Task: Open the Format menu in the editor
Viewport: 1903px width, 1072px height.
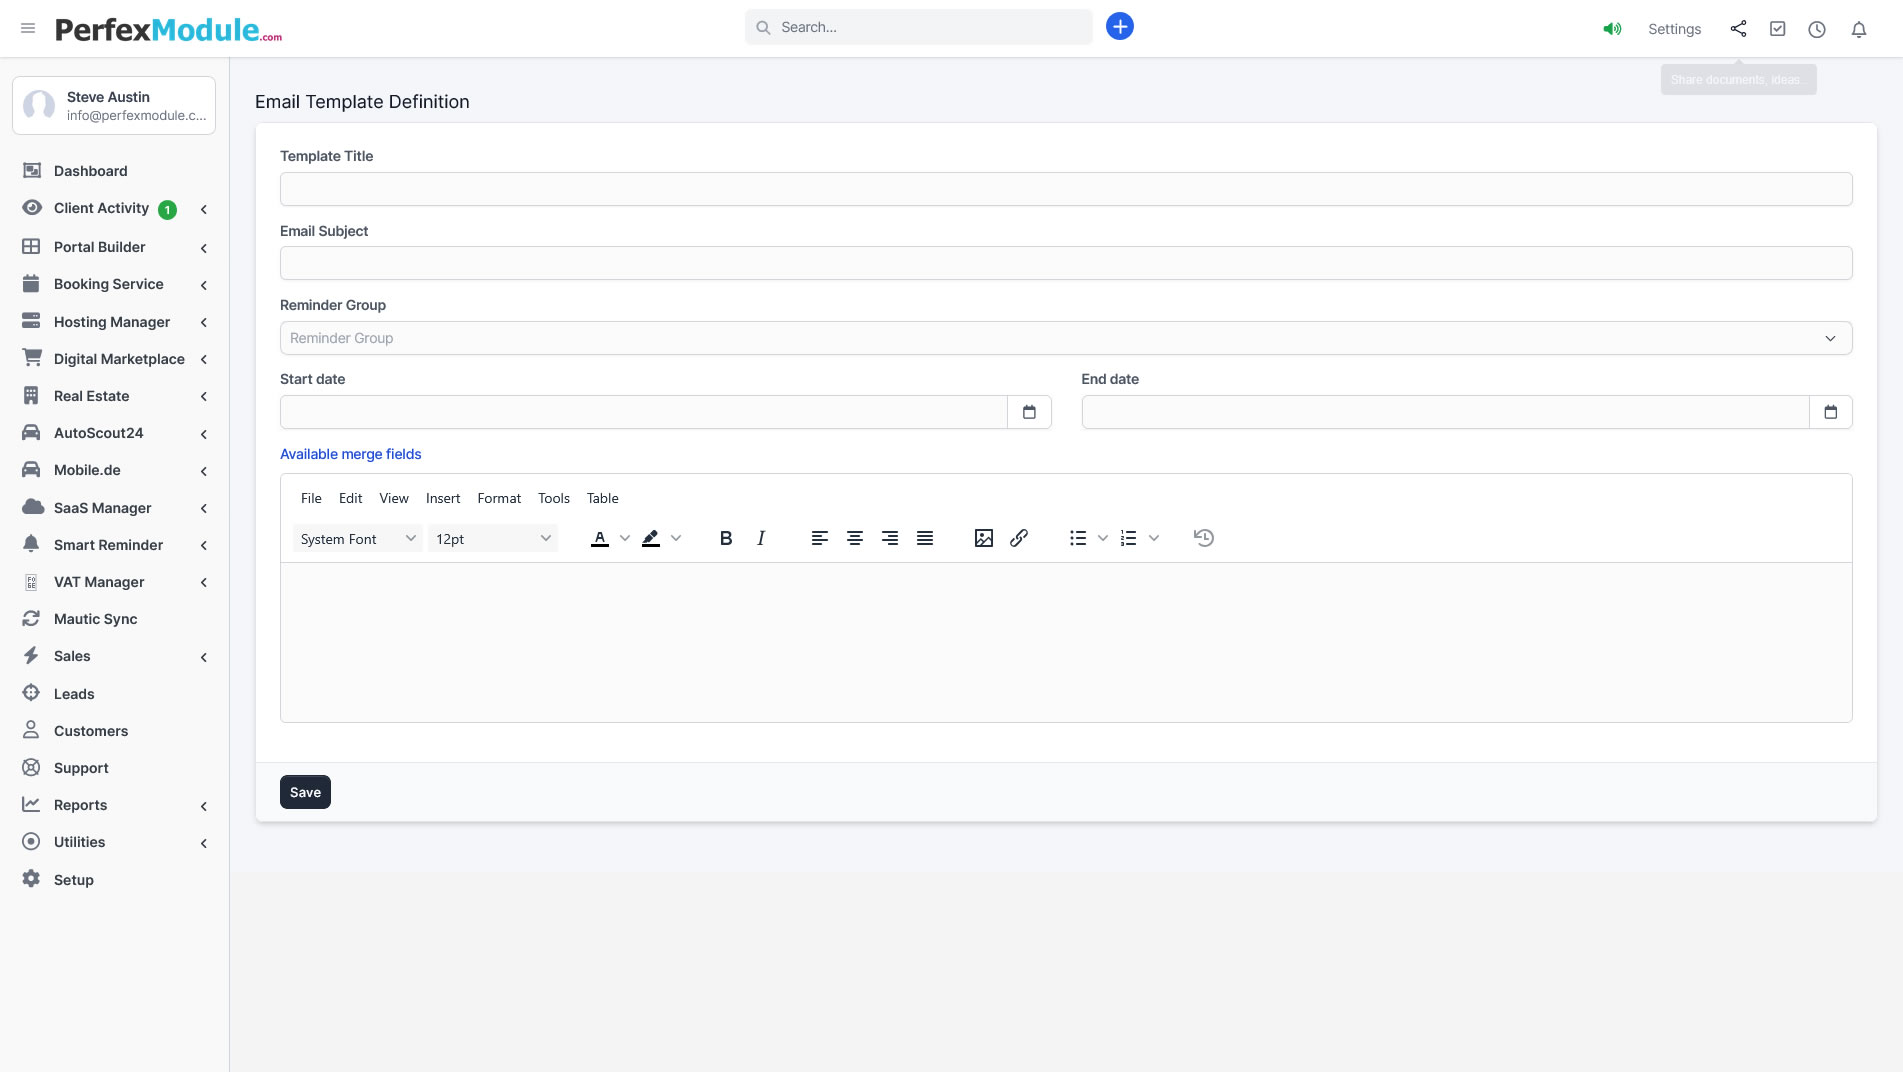Action: click(499, 498)
